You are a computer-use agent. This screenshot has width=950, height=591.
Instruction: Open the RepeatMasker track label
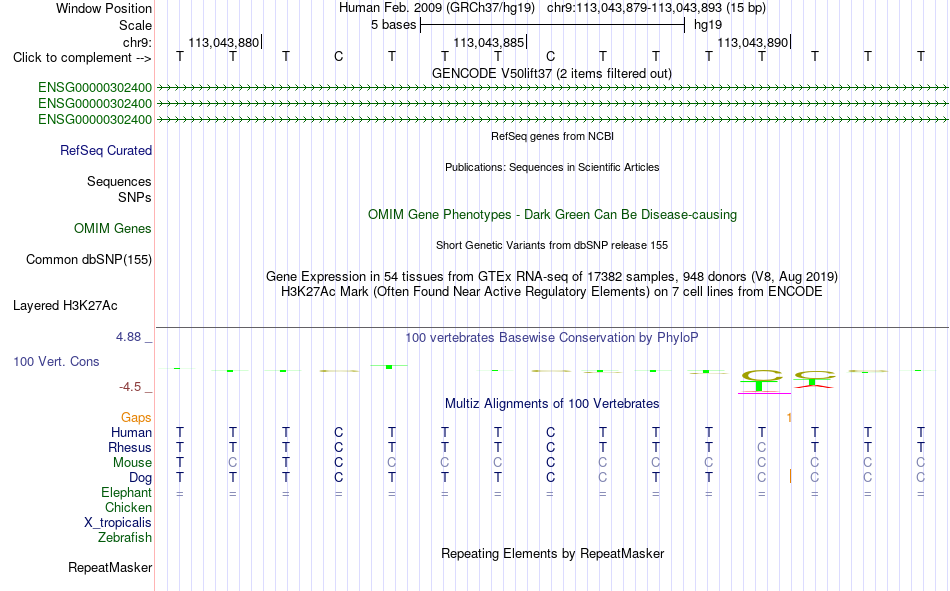tap(110, 567)
